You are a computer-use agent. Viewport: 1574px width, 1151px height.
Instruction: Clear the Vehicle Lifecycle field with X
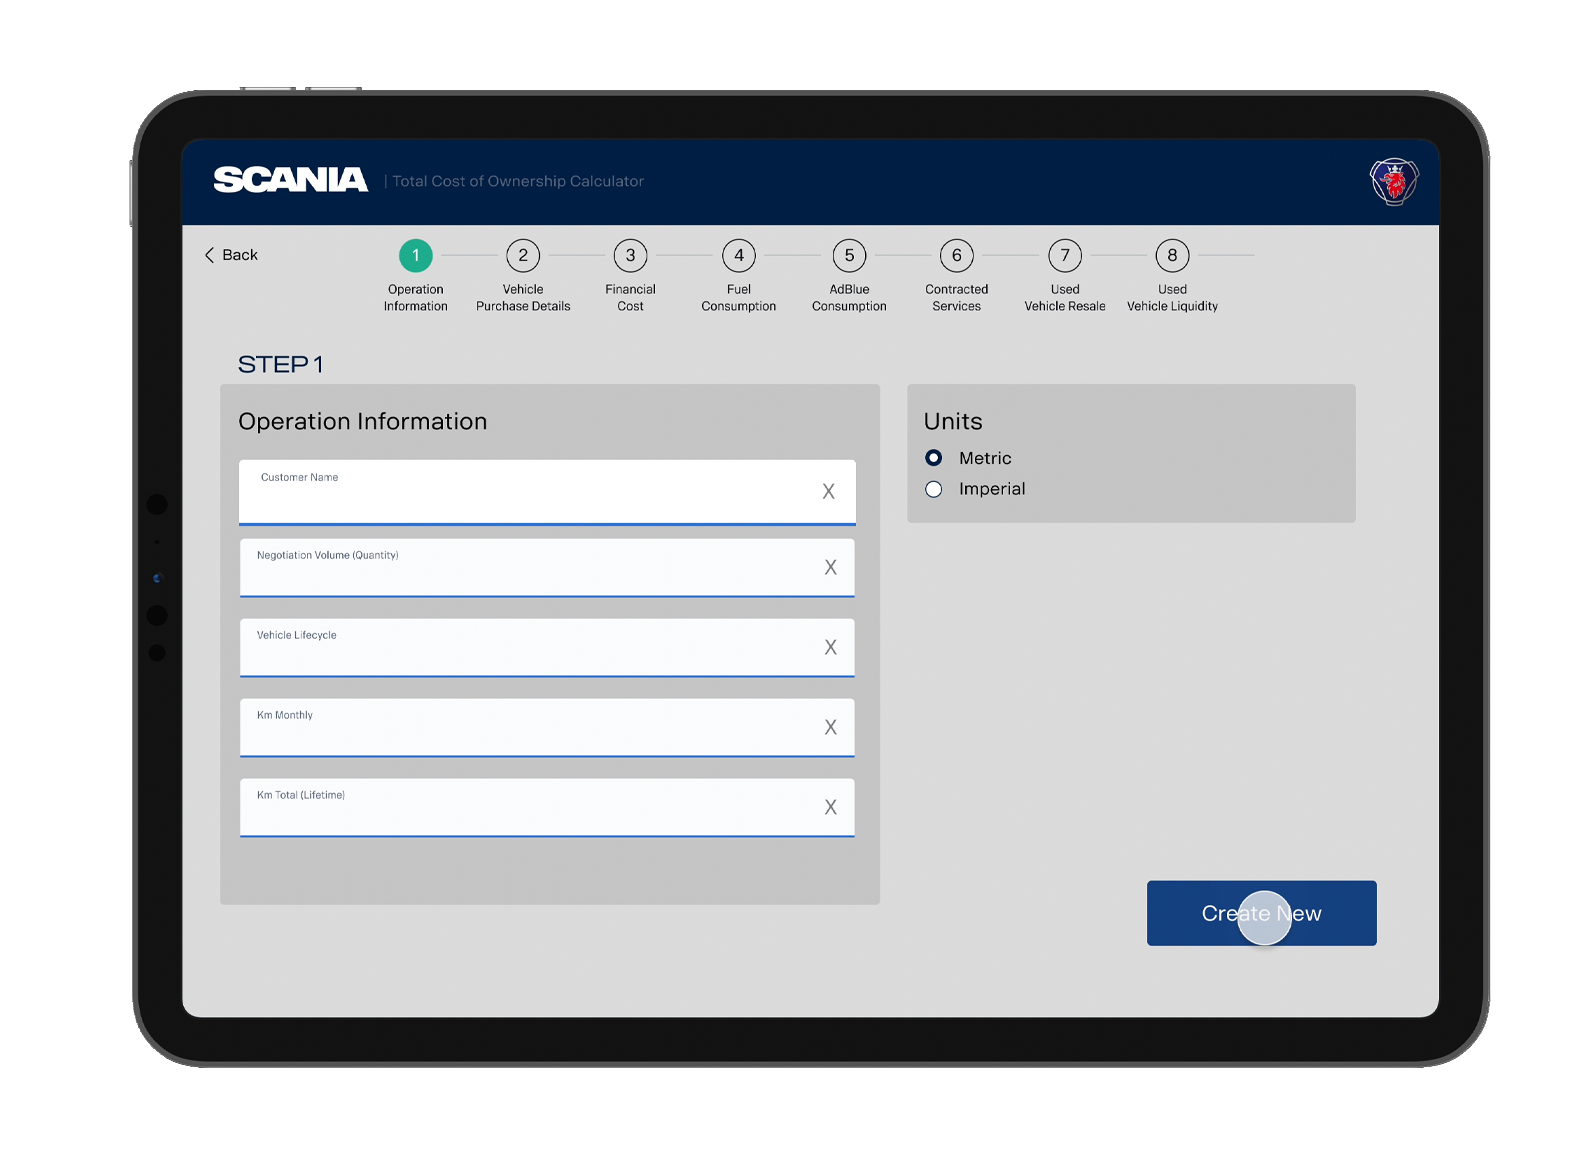pyautogui.click(x=830, y=647)
